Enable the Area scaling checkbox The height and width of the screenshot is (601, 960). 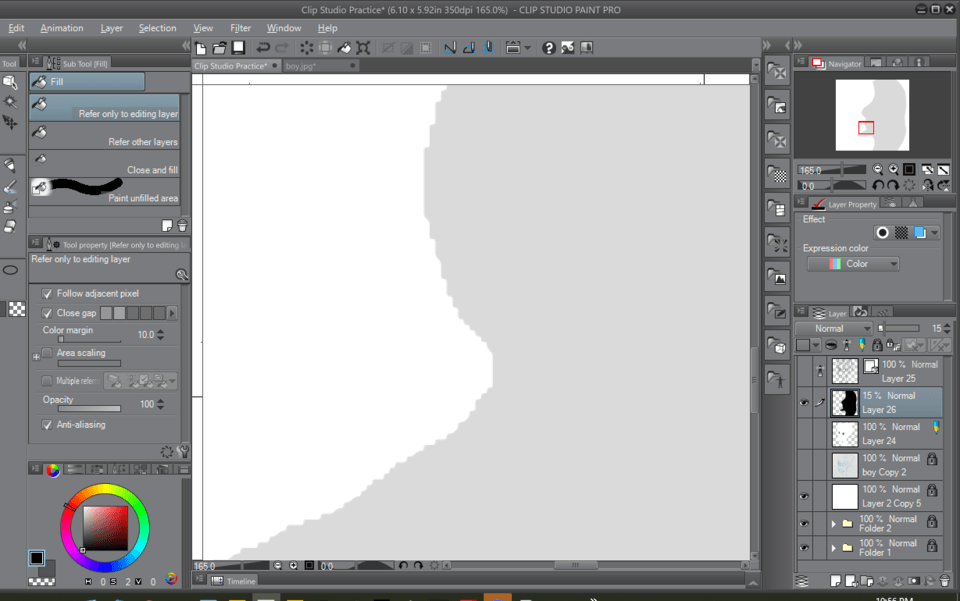pyautogui.click(x=47, y=353)
